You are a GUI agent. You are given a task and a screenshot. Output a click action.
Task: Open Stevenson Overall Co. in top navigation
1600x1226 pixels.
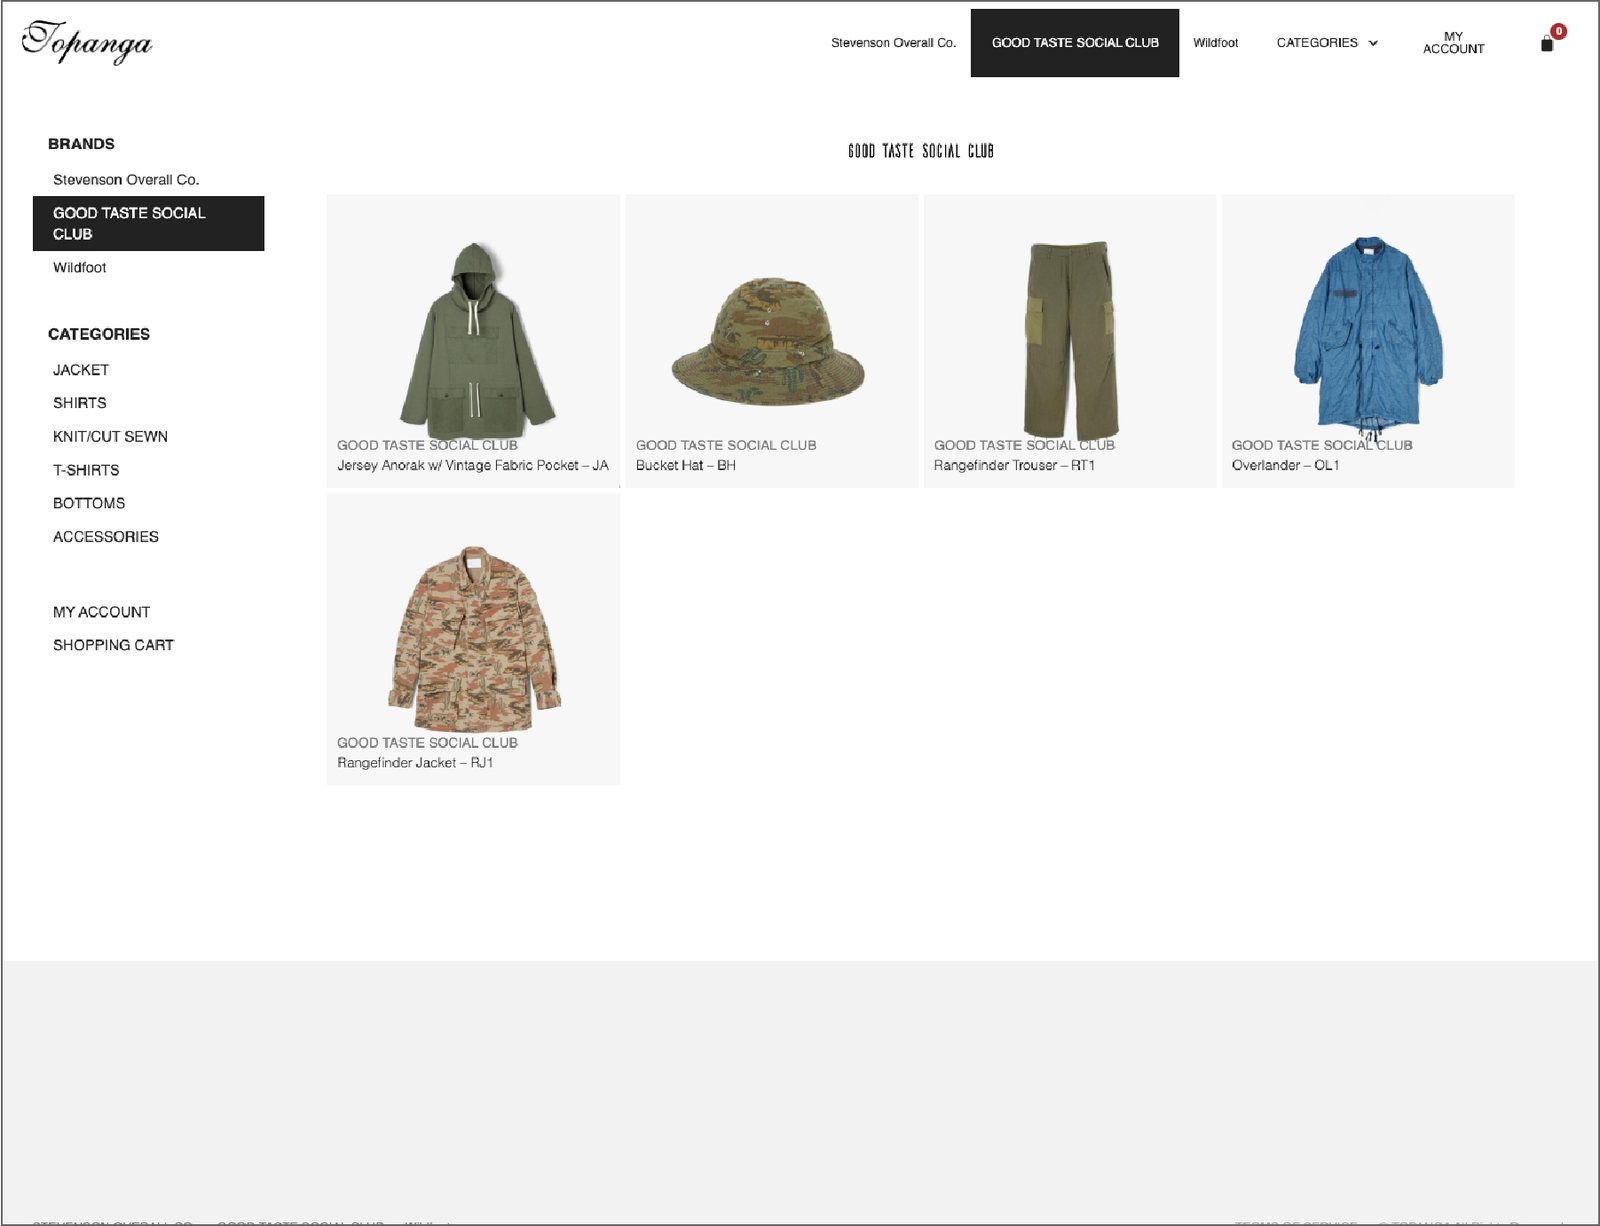pos(893,43)
